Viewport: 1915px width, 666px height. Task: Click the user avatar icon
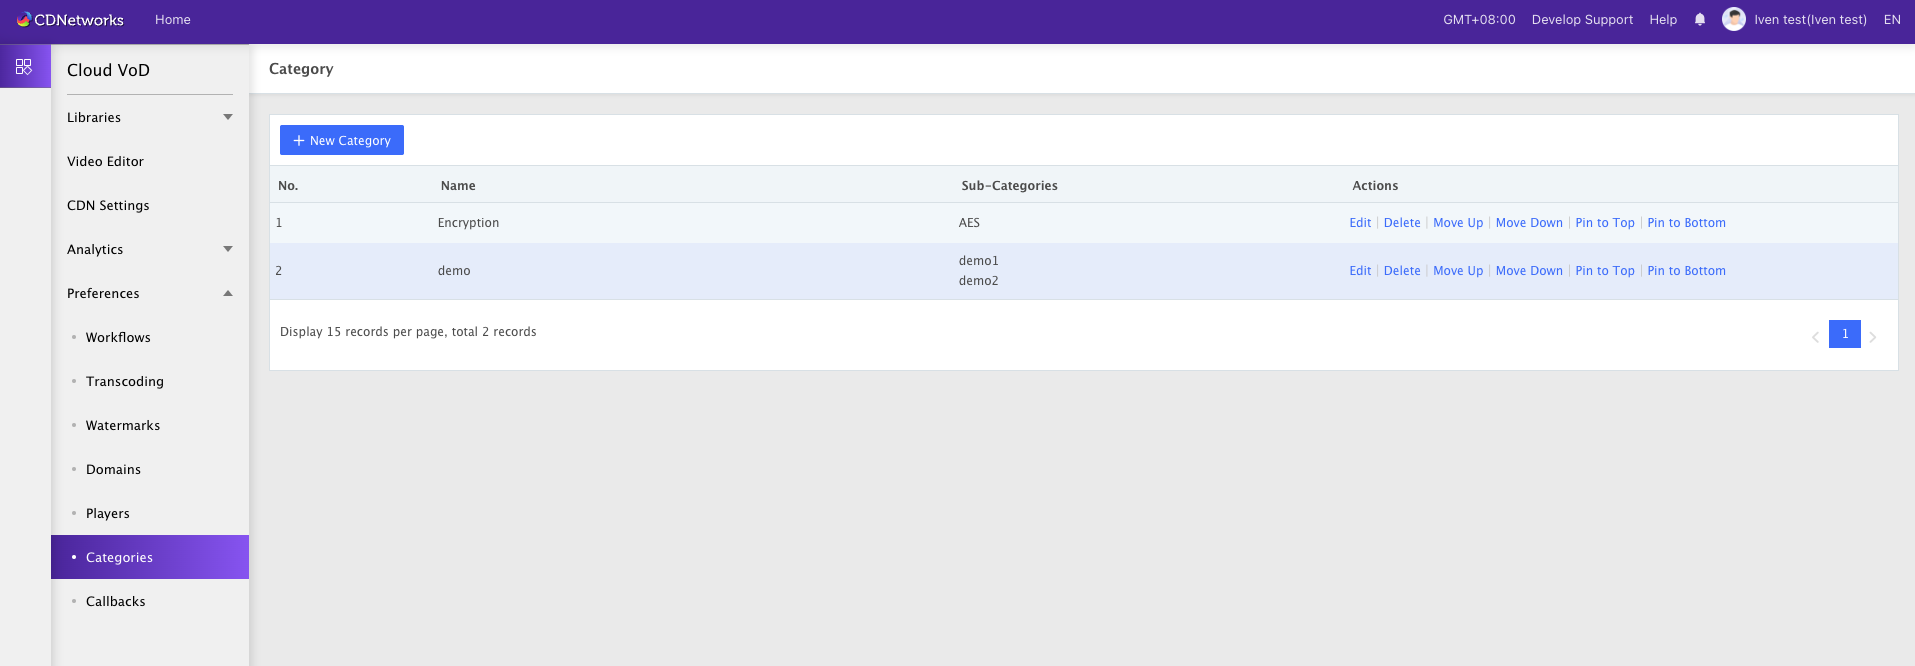tap(1733, 19)
